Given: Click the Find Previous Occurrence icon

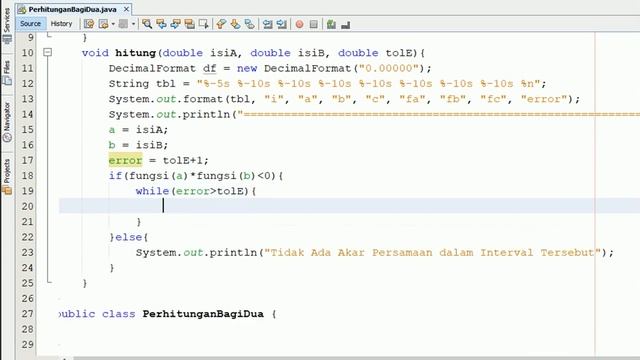Looking at the screenshot, I should point(161,24).
